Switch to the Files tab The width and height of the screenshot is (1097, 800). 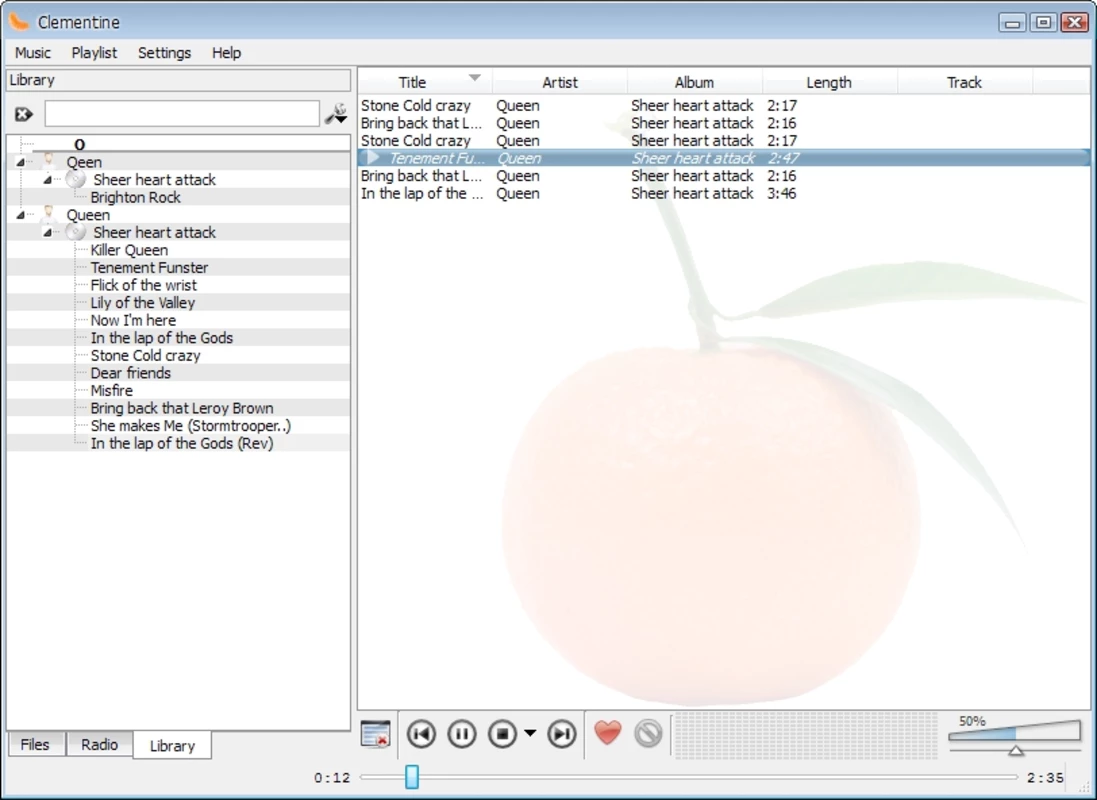coord(35,745)
